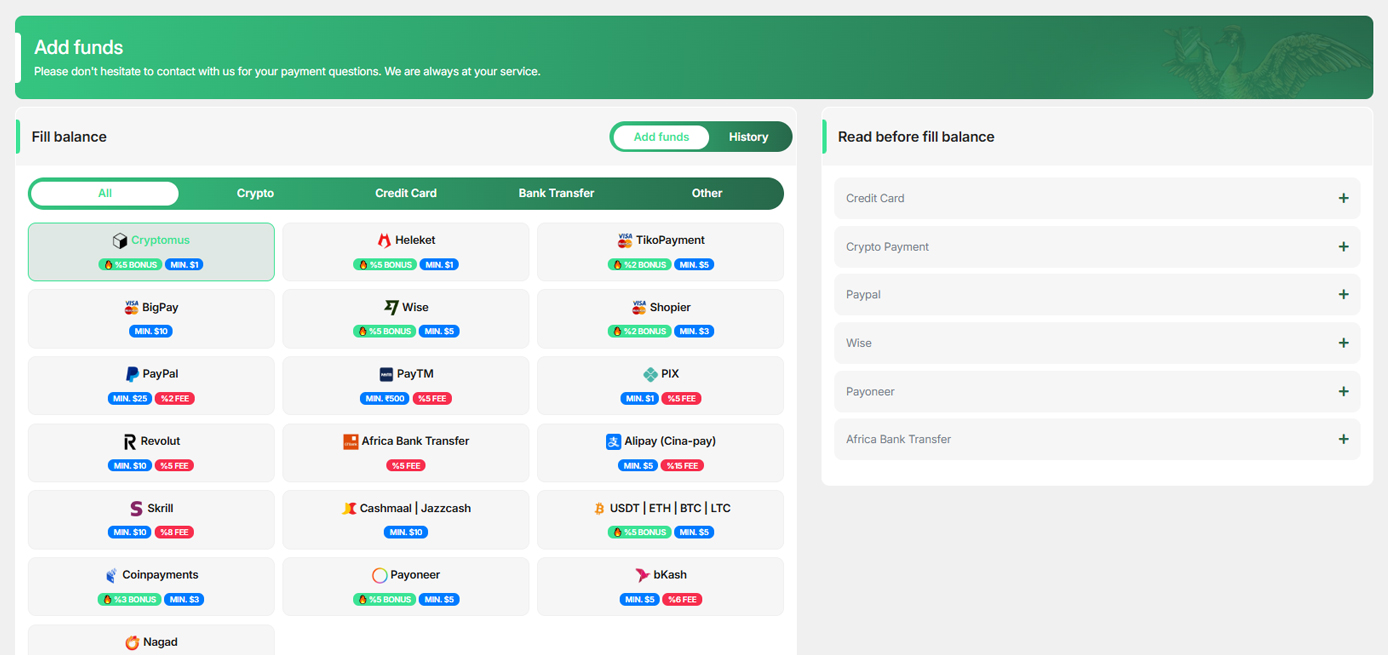Expand the Paypal info section
The width and height of the screenshot is (1388, 655).
point(1097,294)
